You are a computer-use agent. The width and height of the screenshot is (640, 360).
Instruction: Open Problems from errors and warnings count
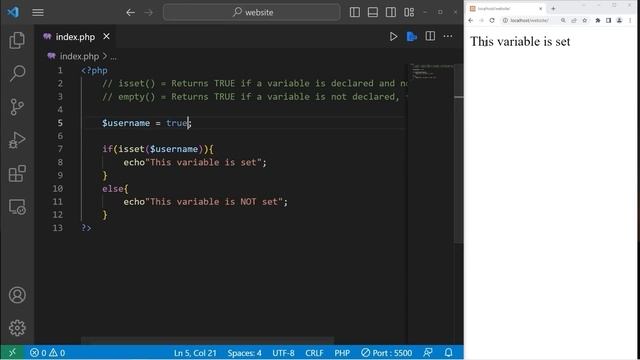tap(47, 353)
